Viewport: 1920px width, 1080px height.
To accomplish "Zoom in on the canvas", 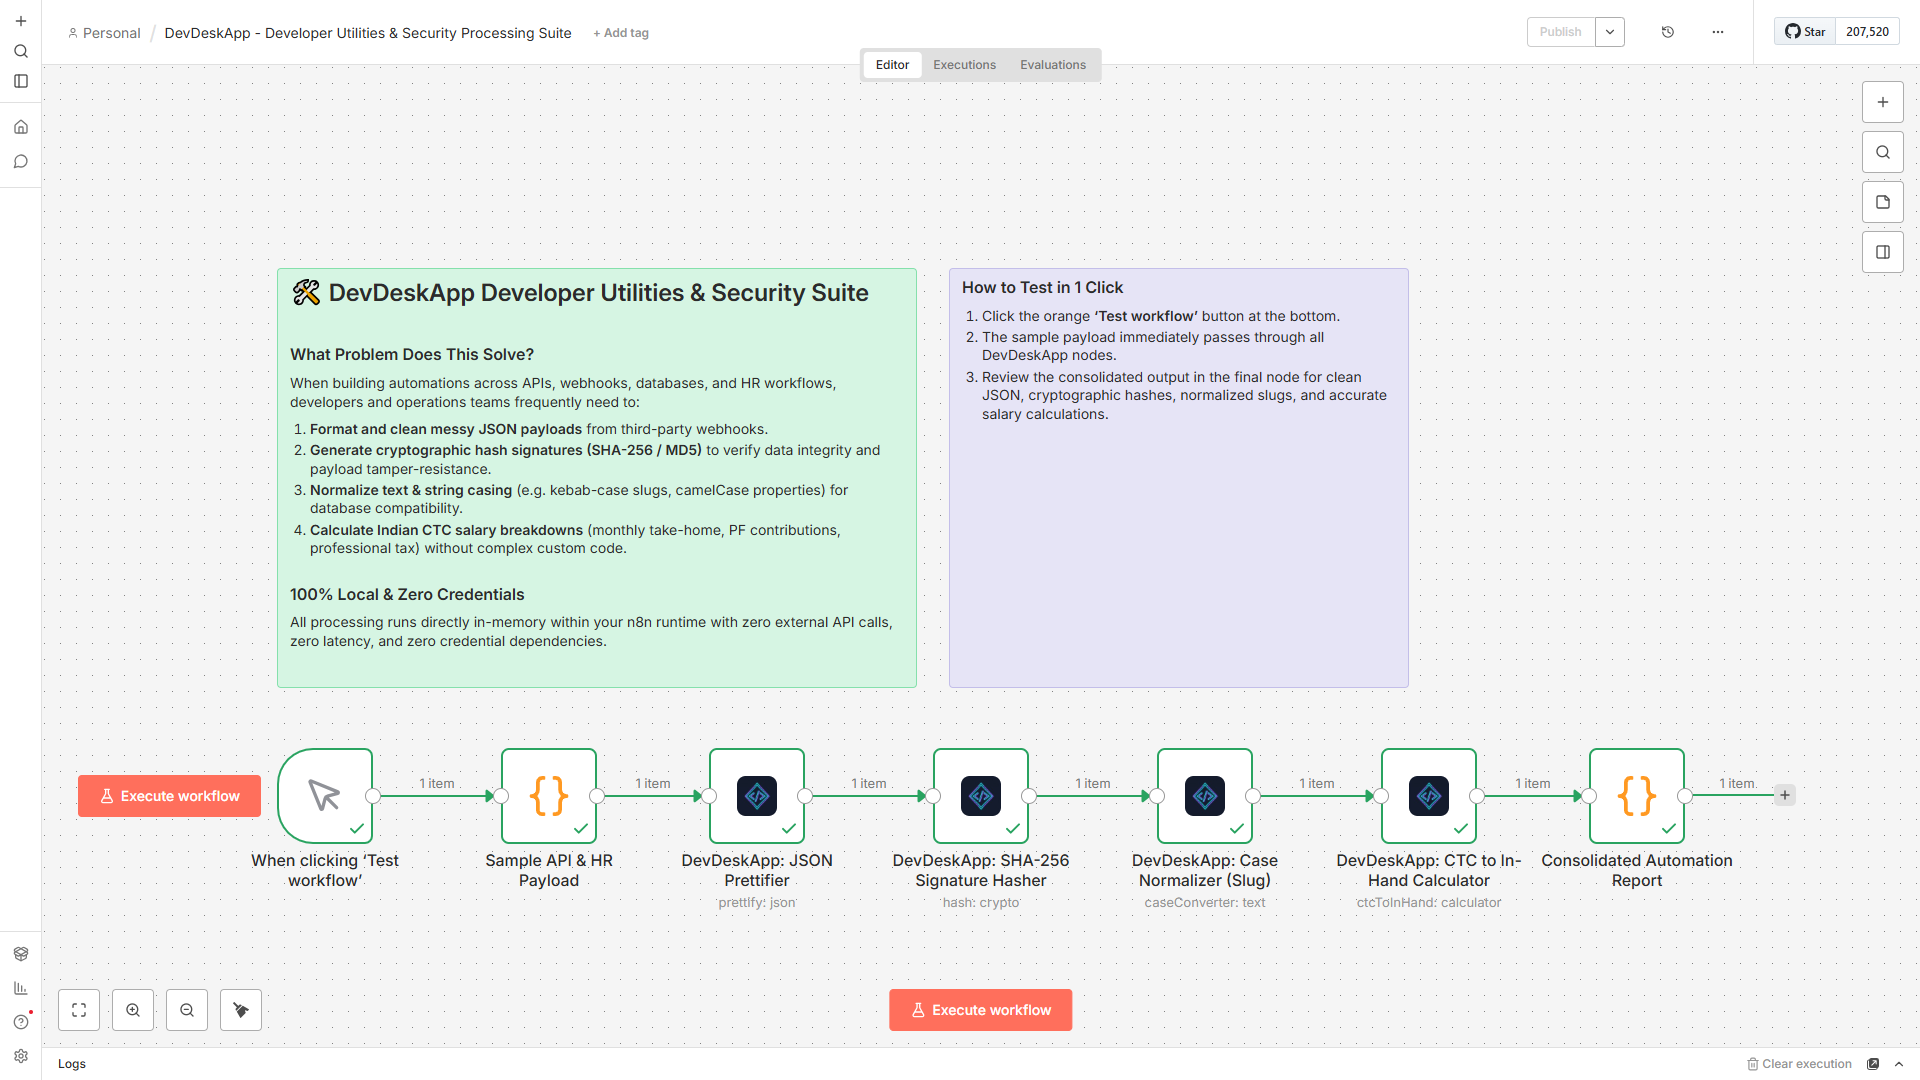I will [133, 1010].
